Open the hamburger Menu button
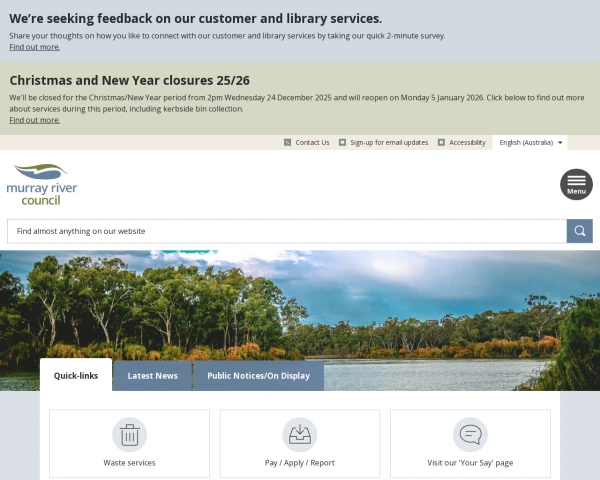Screen dimensions: 600x480 [x=576, y=184]
